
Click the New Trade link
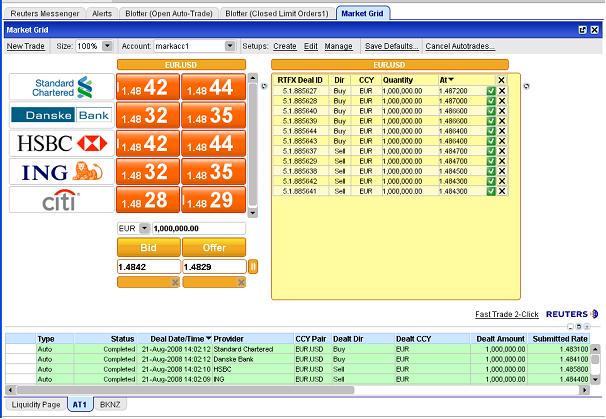coord(26,46)
